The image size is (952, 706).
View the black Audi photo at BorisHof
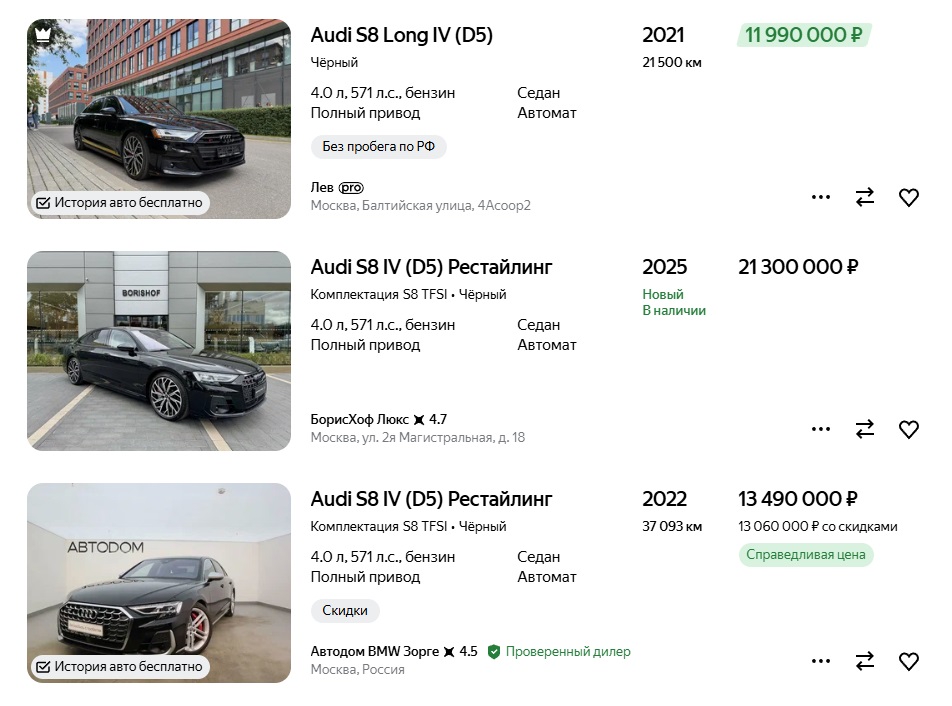159,351
